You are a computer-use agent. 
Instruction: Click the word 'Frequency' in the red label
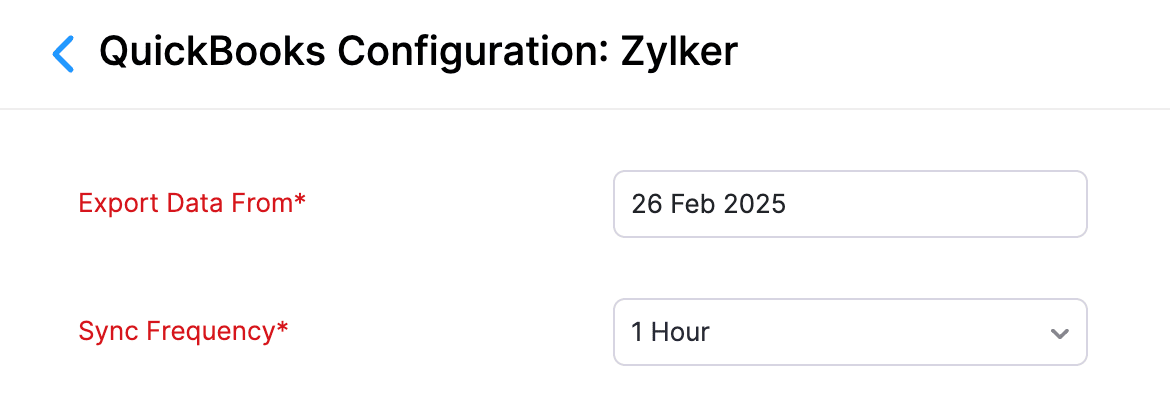tap(210, 331)
